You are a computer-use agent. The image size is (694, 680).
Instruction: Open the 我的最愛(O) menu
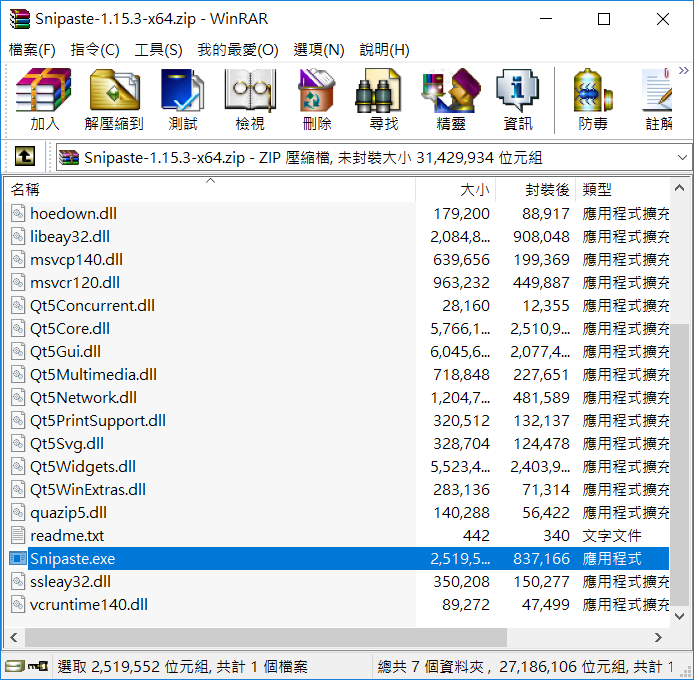click(x=238, y=50)
